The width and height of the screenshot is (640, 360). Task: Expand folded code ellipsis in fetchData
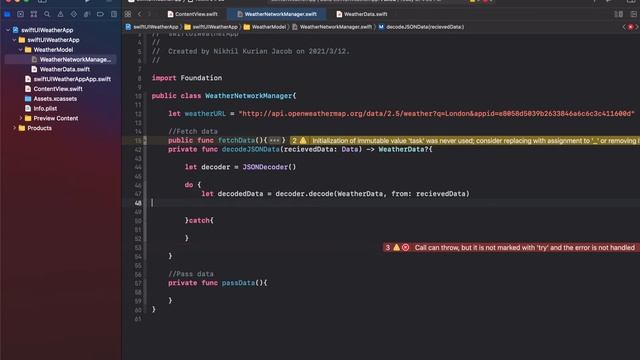(x=274, y=140)
